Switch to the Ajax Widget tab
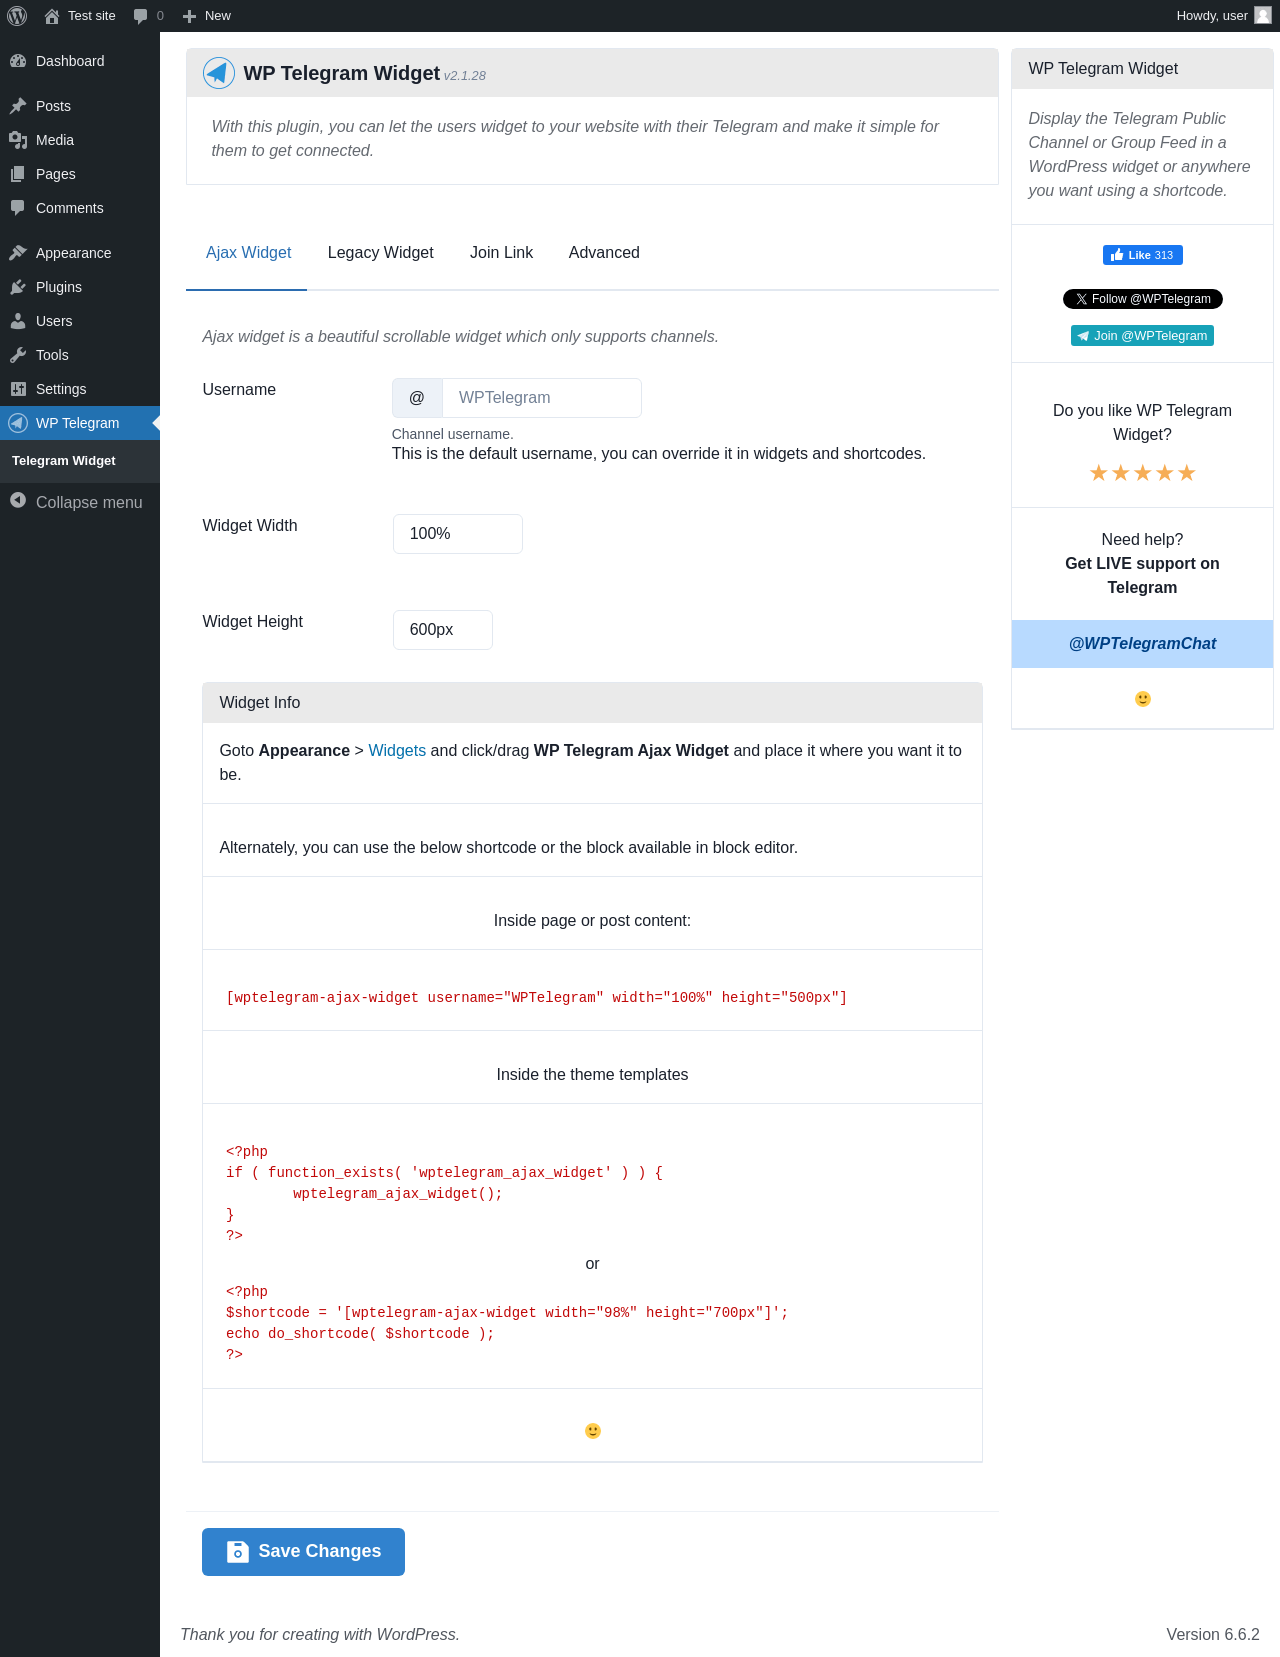 tap(248, 253)
